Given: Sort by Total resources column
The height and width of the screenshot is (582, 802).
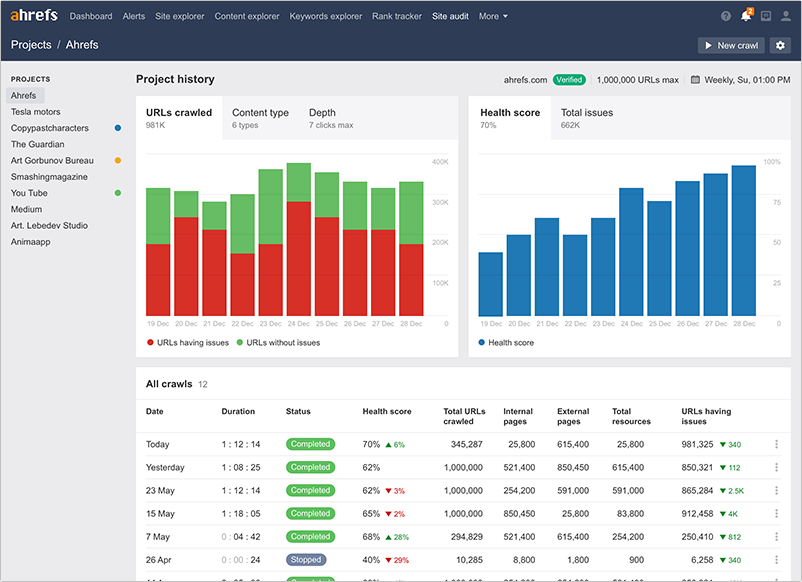Looking at the screenshot, I should (x=631, y=416).
